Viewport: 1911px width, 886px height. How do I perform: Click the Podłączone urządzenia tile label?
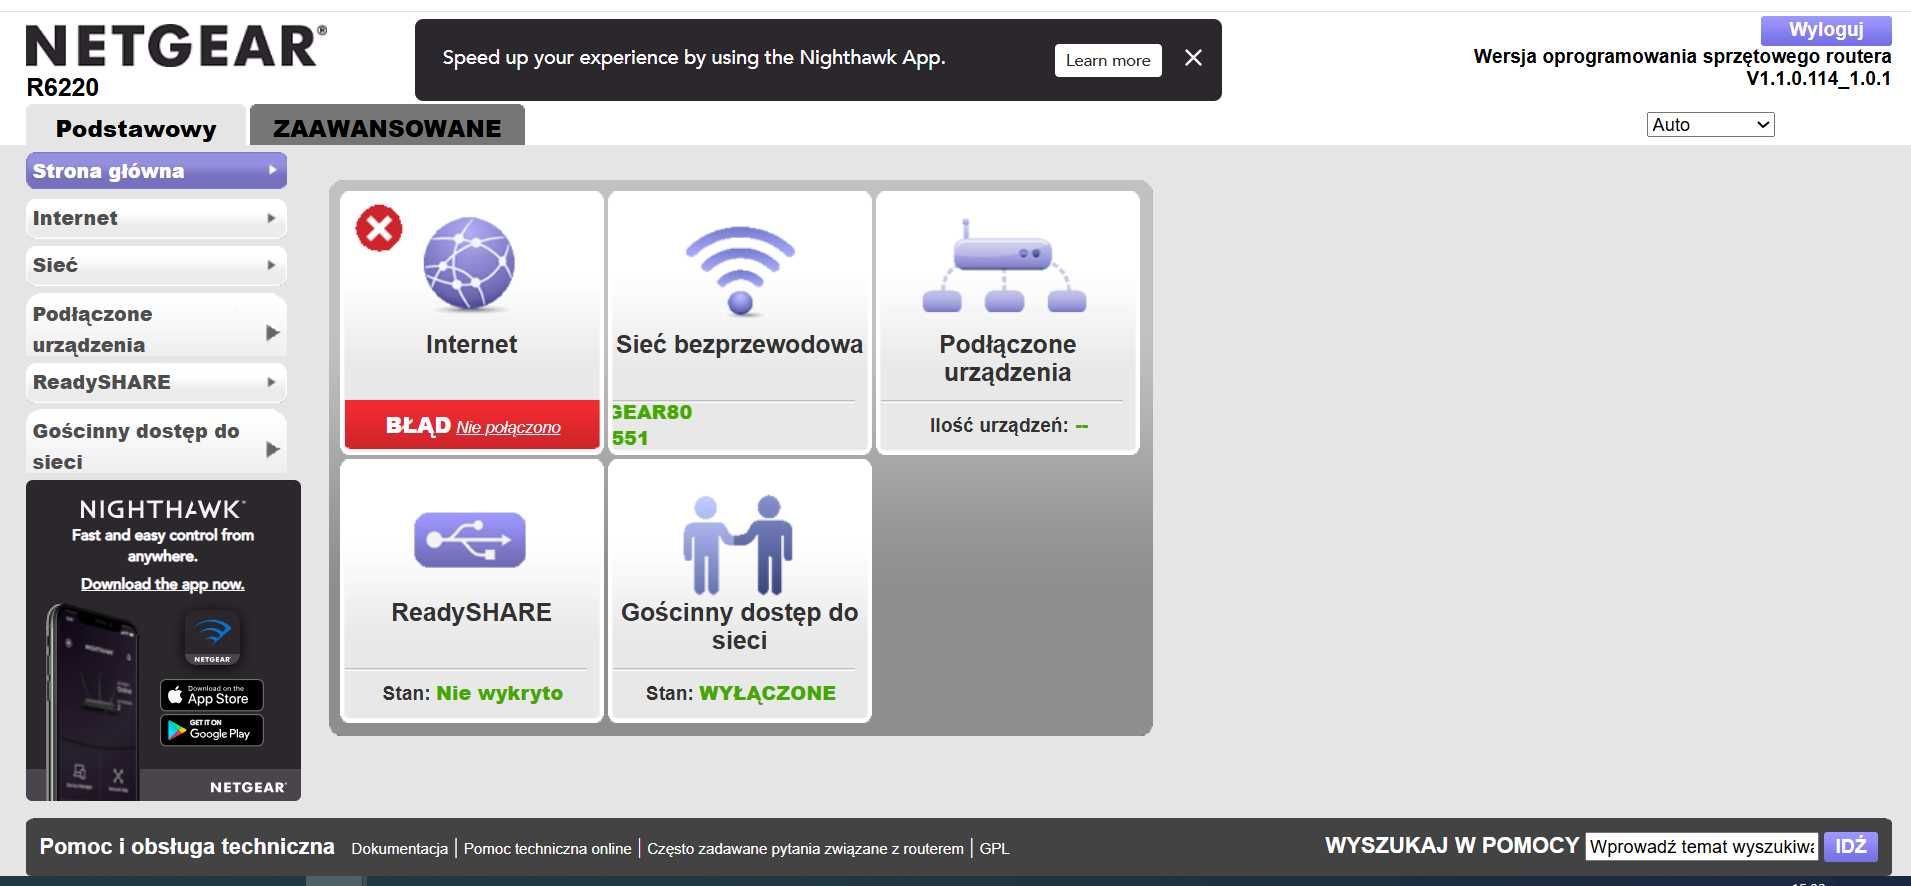pos(1008,358)
